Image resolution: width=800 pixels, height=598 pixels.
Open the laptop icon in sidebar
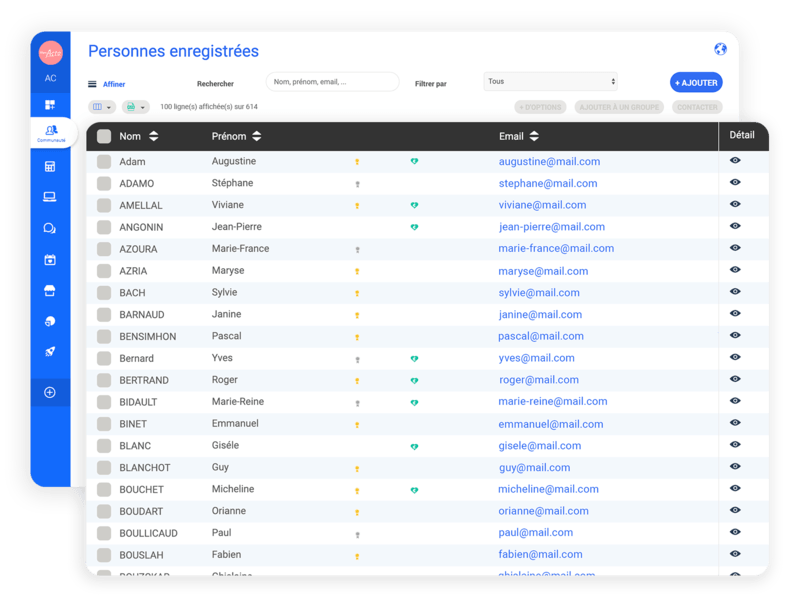[x=50, y=197]
